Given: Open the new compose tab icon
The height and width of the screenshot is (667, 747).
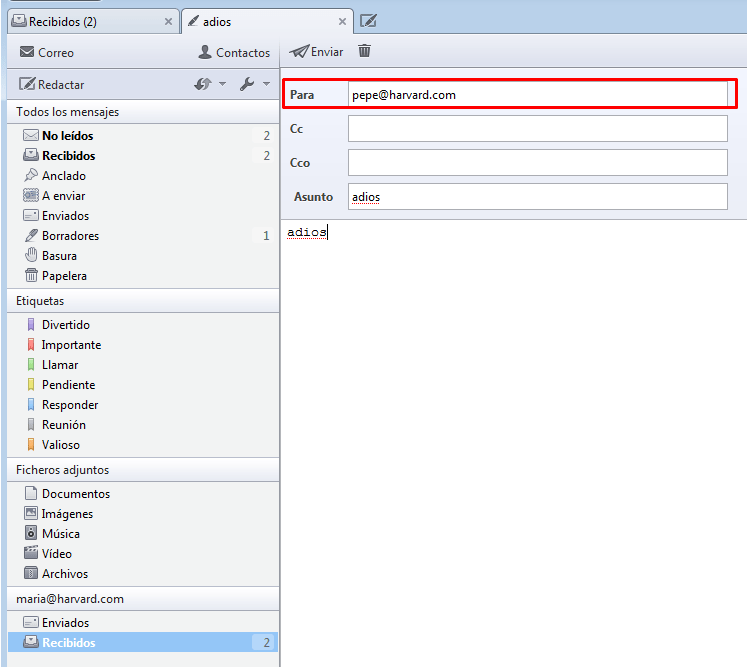Looking at the screenshot, I should click(368, 21).
